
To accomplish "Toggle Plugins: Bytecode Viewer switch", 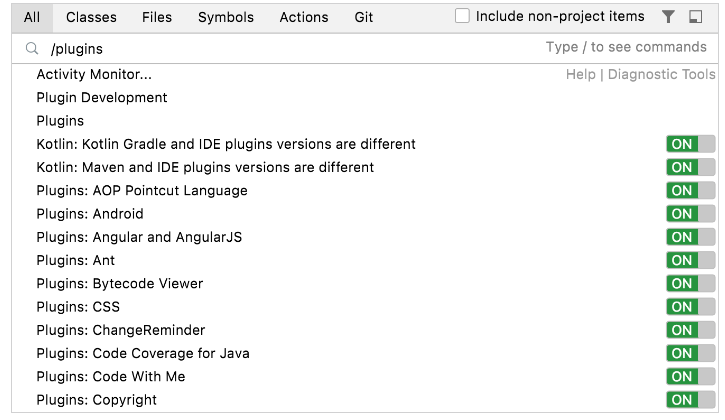I will click(x=690, y=283).
